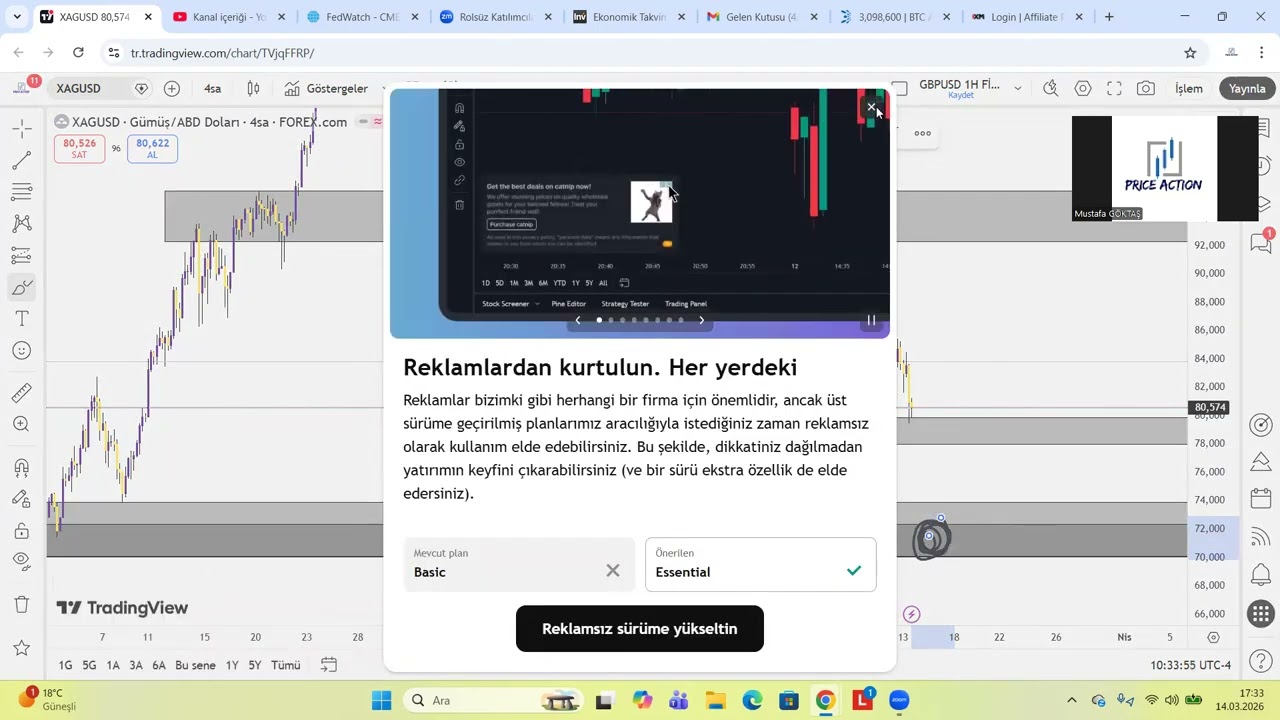The height and width of the screenshot is (720, 1280).
Task: Toggle magnet mode
Action: tap(22, 467)
